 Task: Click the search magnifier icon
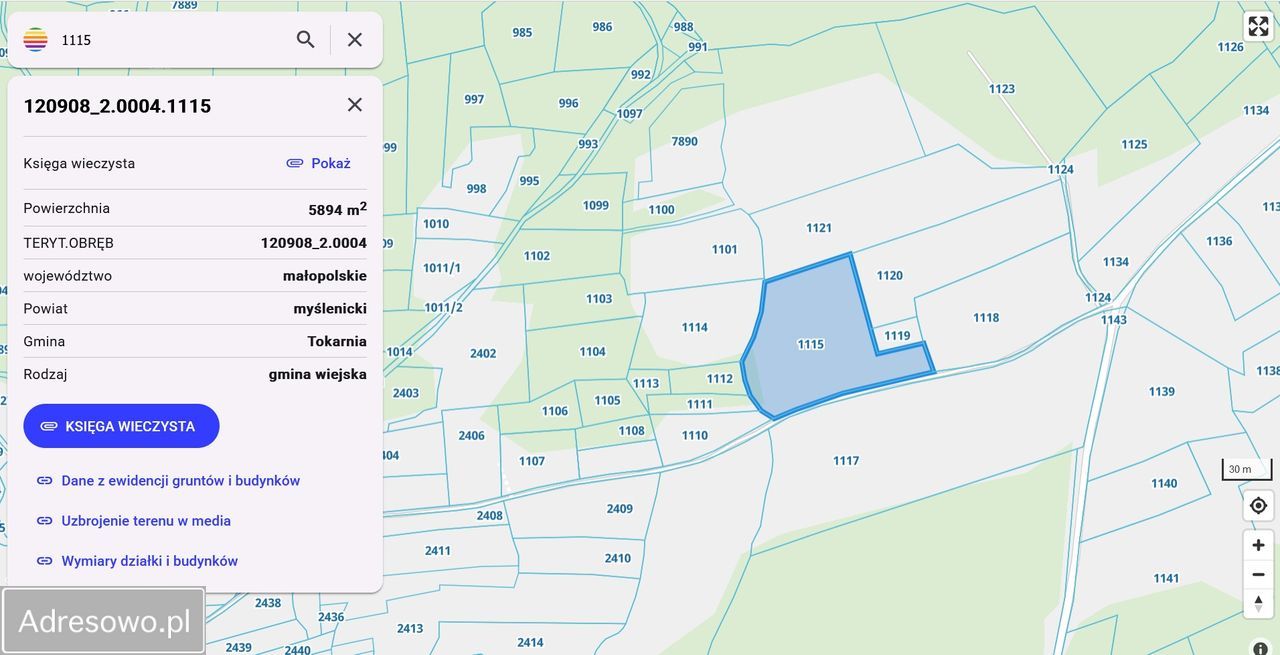point(306,40)
